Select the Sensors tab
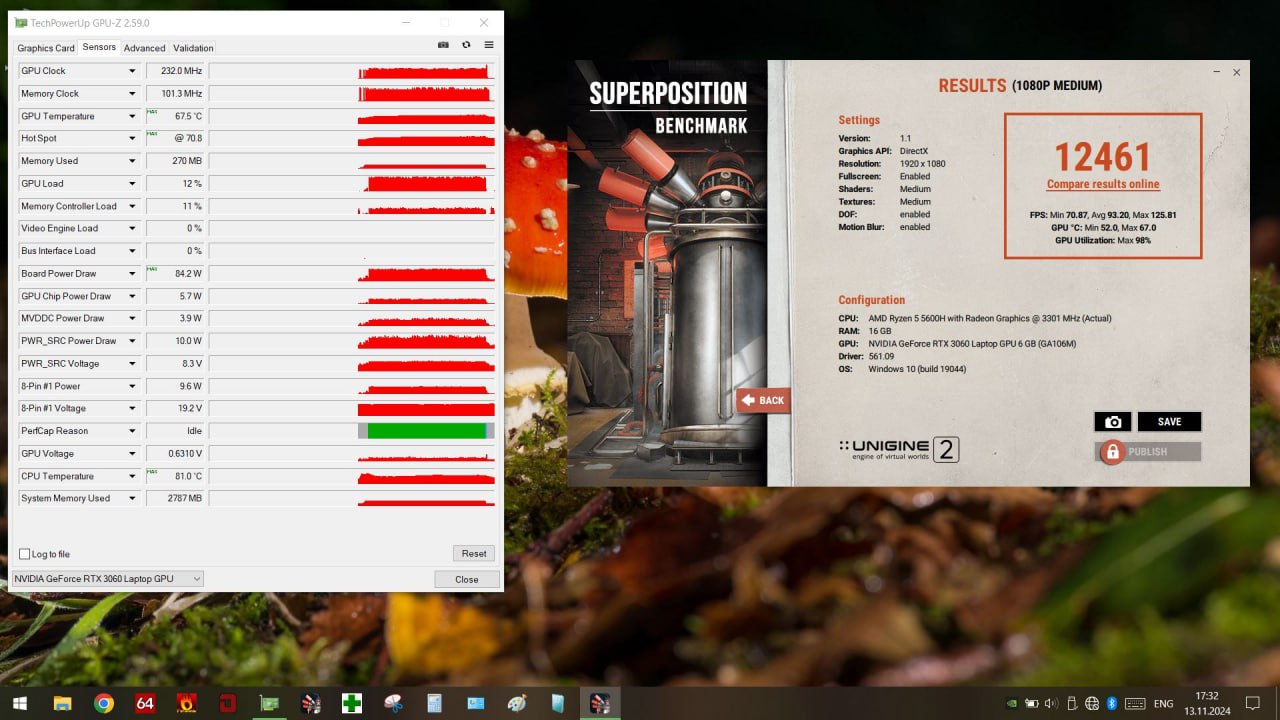The width and height of the screenshot is (1280, 720). pyautogui.click(x=99, y=47)
